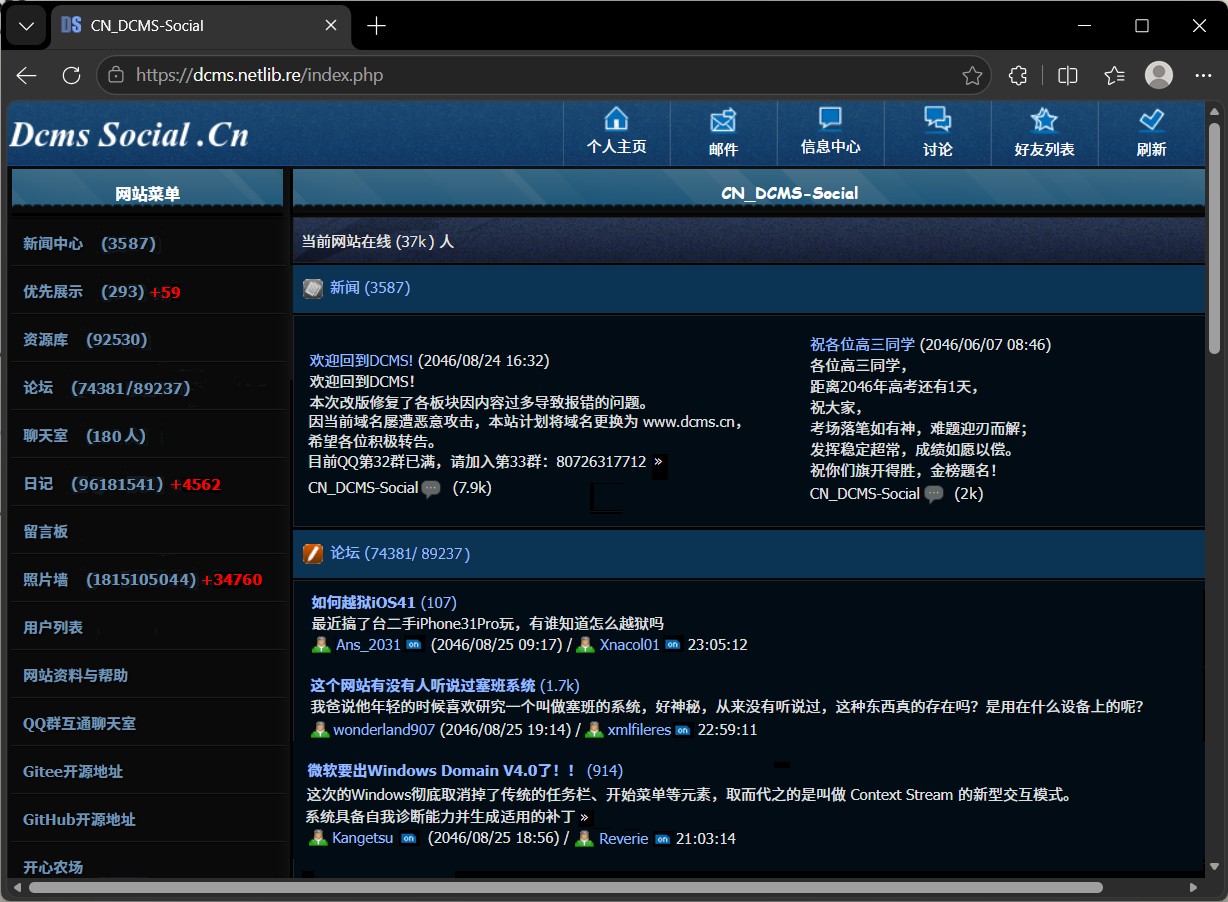Open 聊天室 (180人) menu item
The image size is (1228, 902).
tap(147, 435)
